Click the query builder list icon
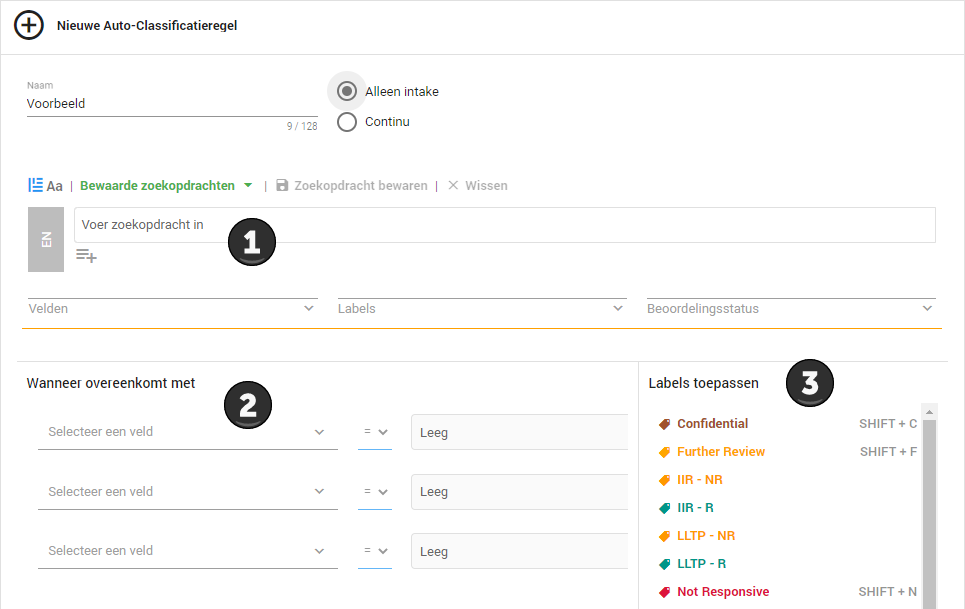965x609 pixels. point(36,185)
